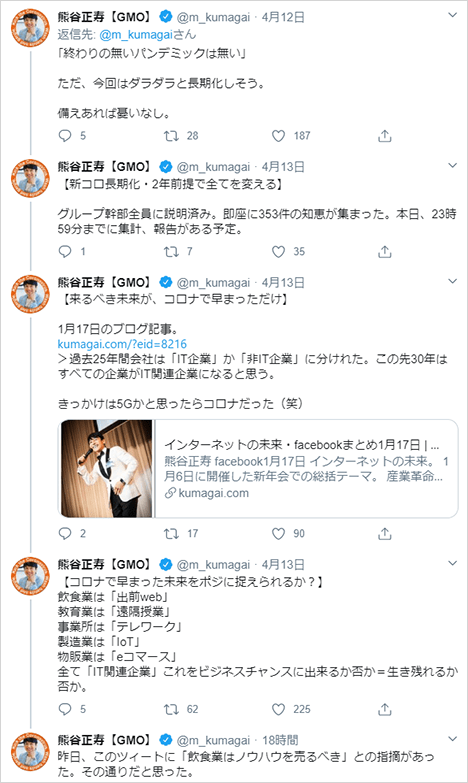The width and height of the screenshot is (468, 783).
Task: Open the @m_kumagaiさん reply mention link
Action: [x=147, y=34]
